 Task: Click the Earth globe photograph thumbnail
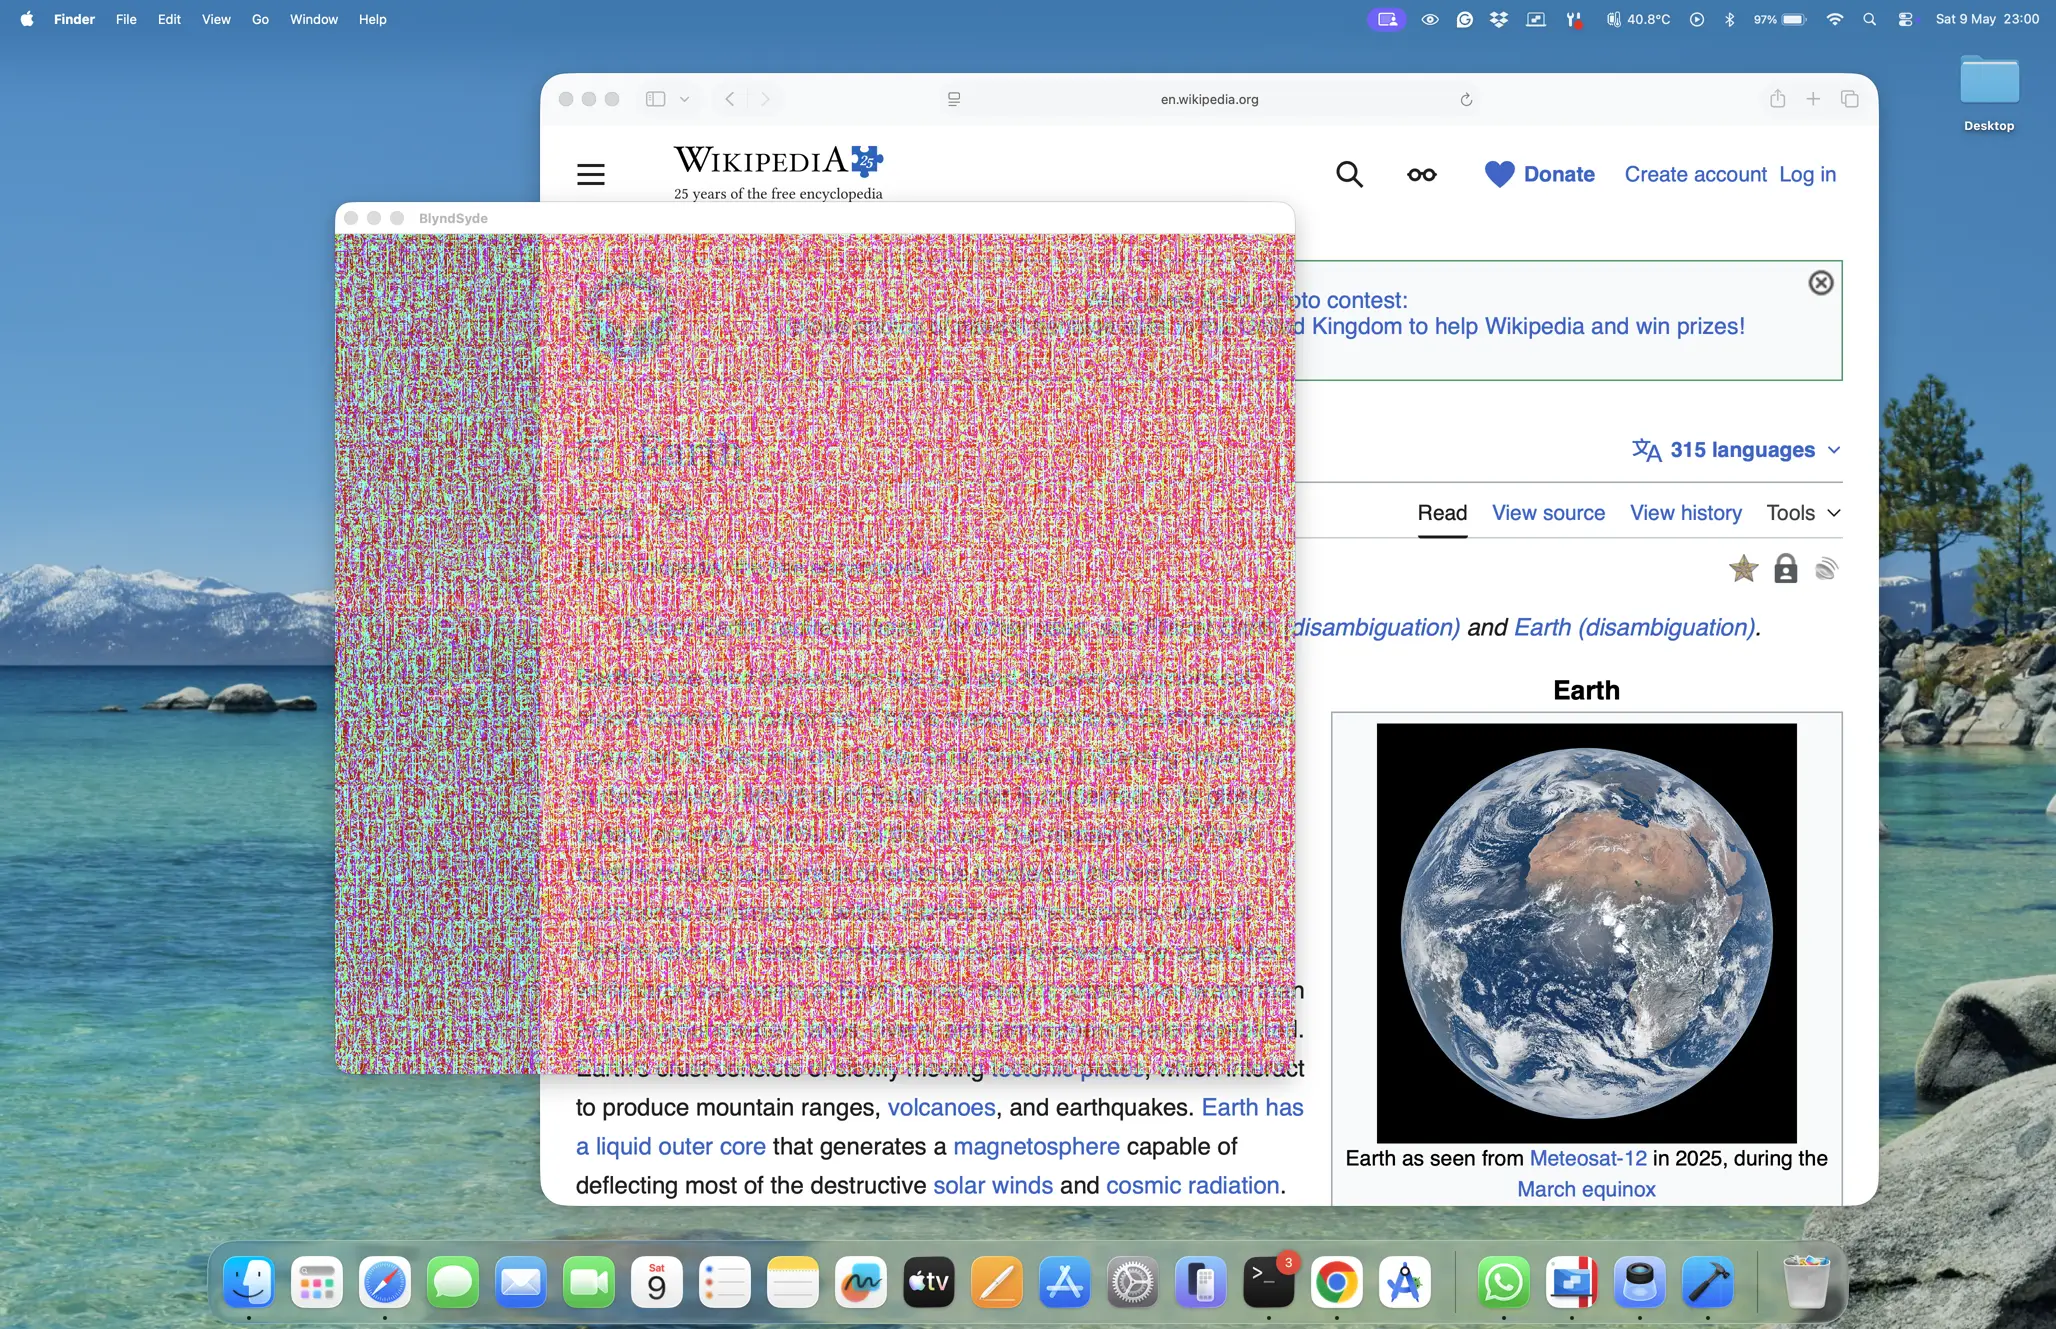pyautogui.click(x=1586, y=932)
